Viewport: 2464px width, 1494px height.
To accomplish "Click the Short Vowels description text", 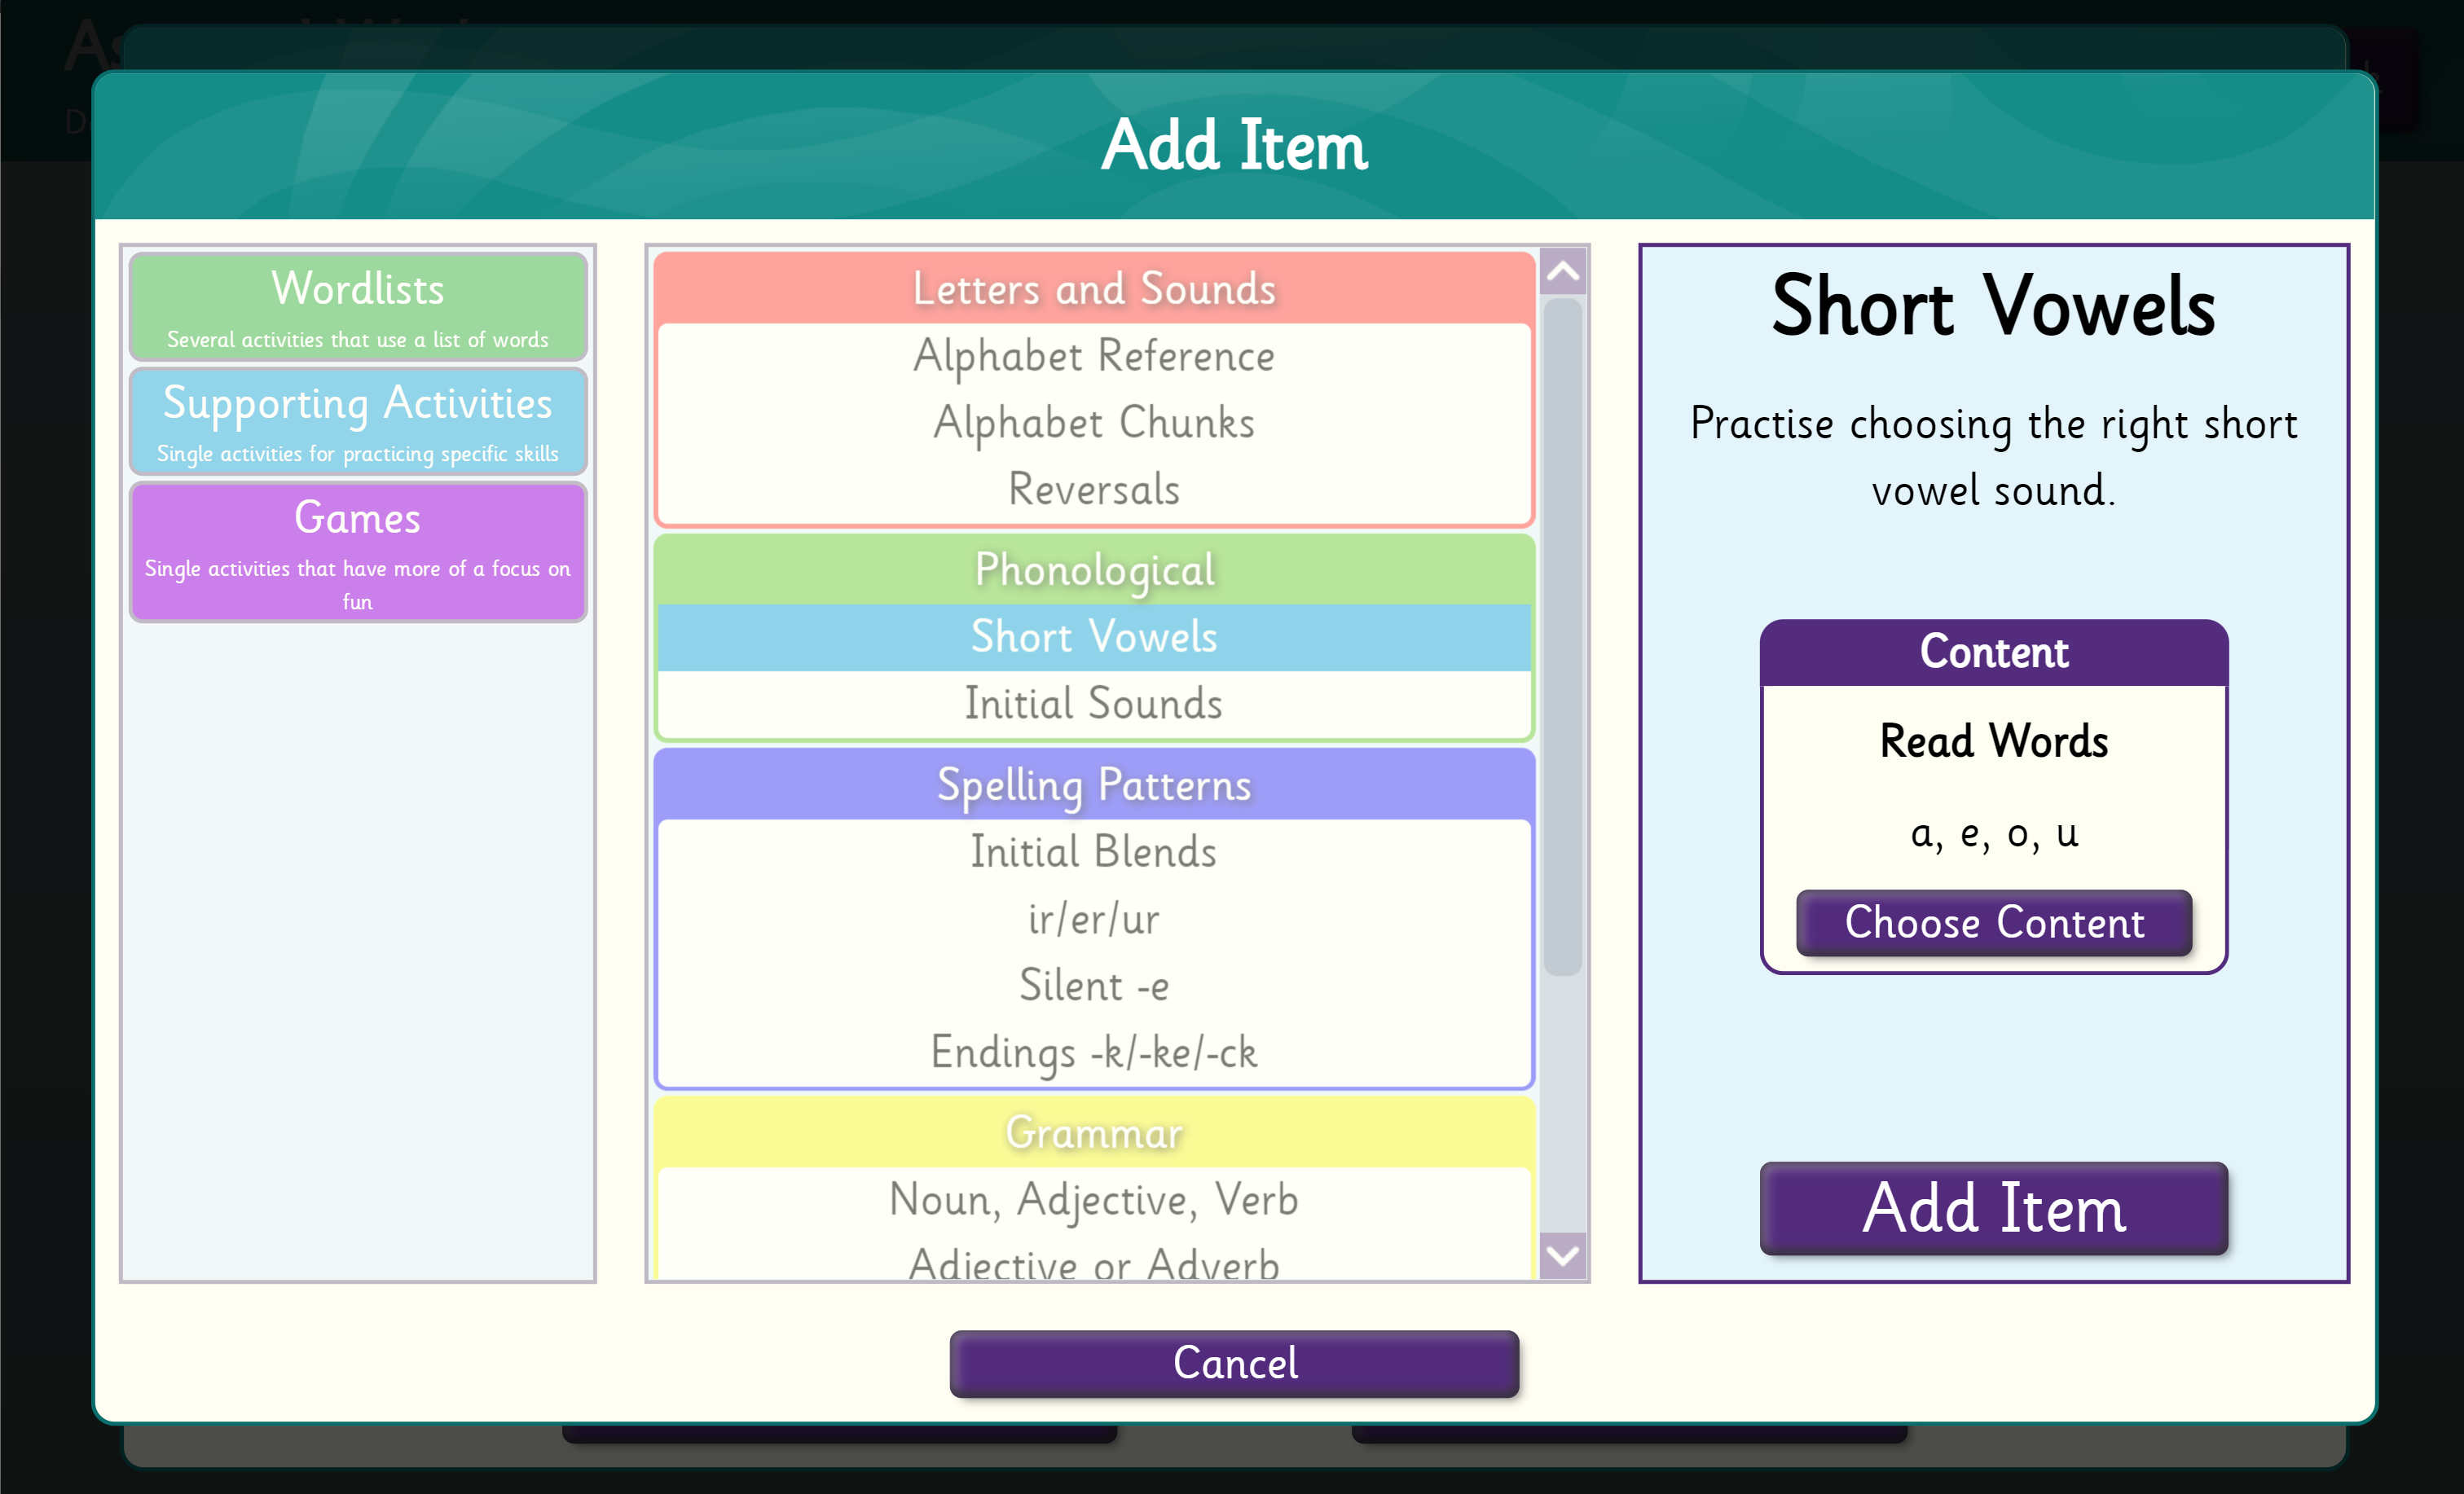I will click(1994, 457).
